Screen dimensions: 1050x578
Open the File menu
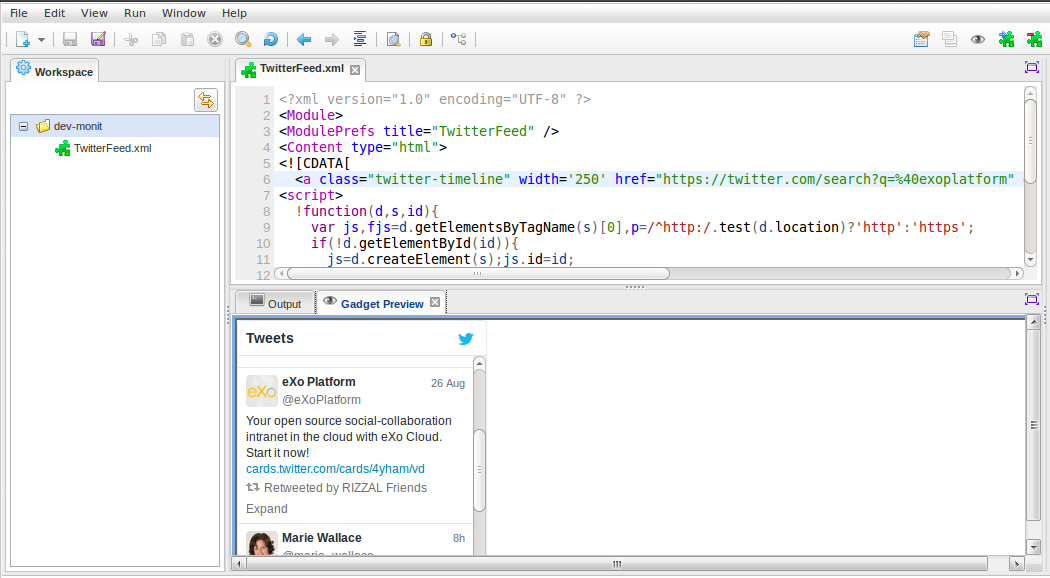click(19, 13)
